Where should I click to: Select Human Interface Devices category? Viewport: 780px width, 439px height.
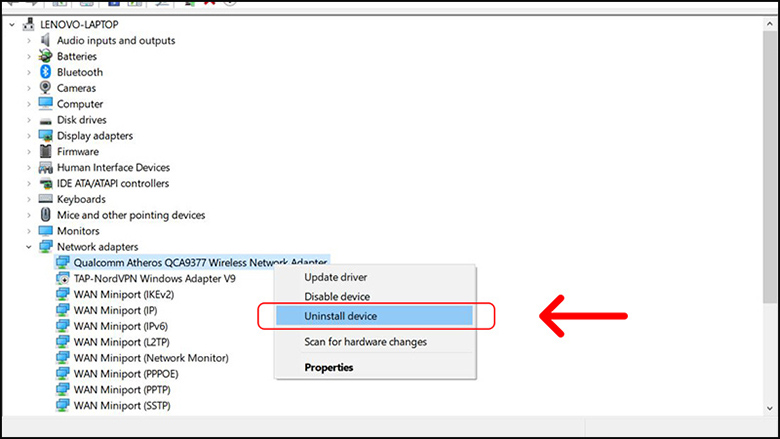113,168
